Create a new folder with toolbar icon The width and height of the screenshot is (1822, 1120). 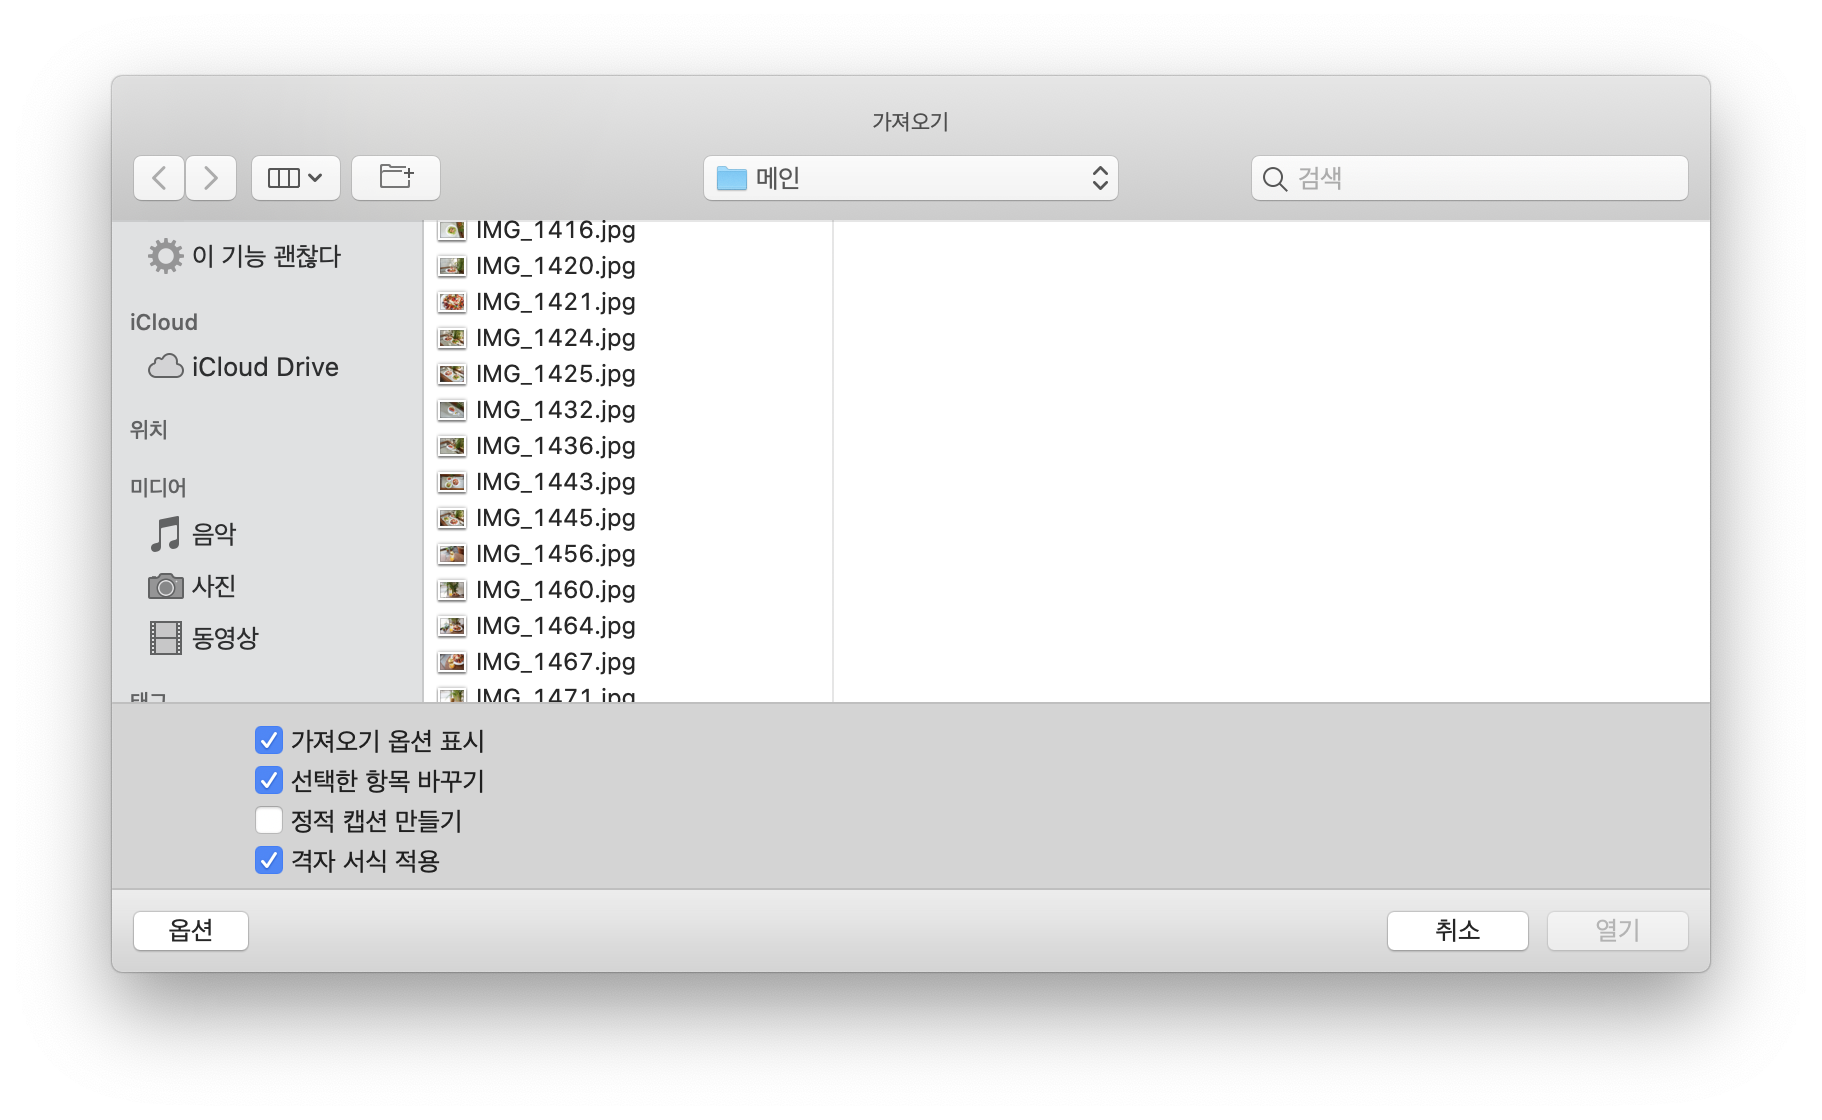[x=396, y=178]
